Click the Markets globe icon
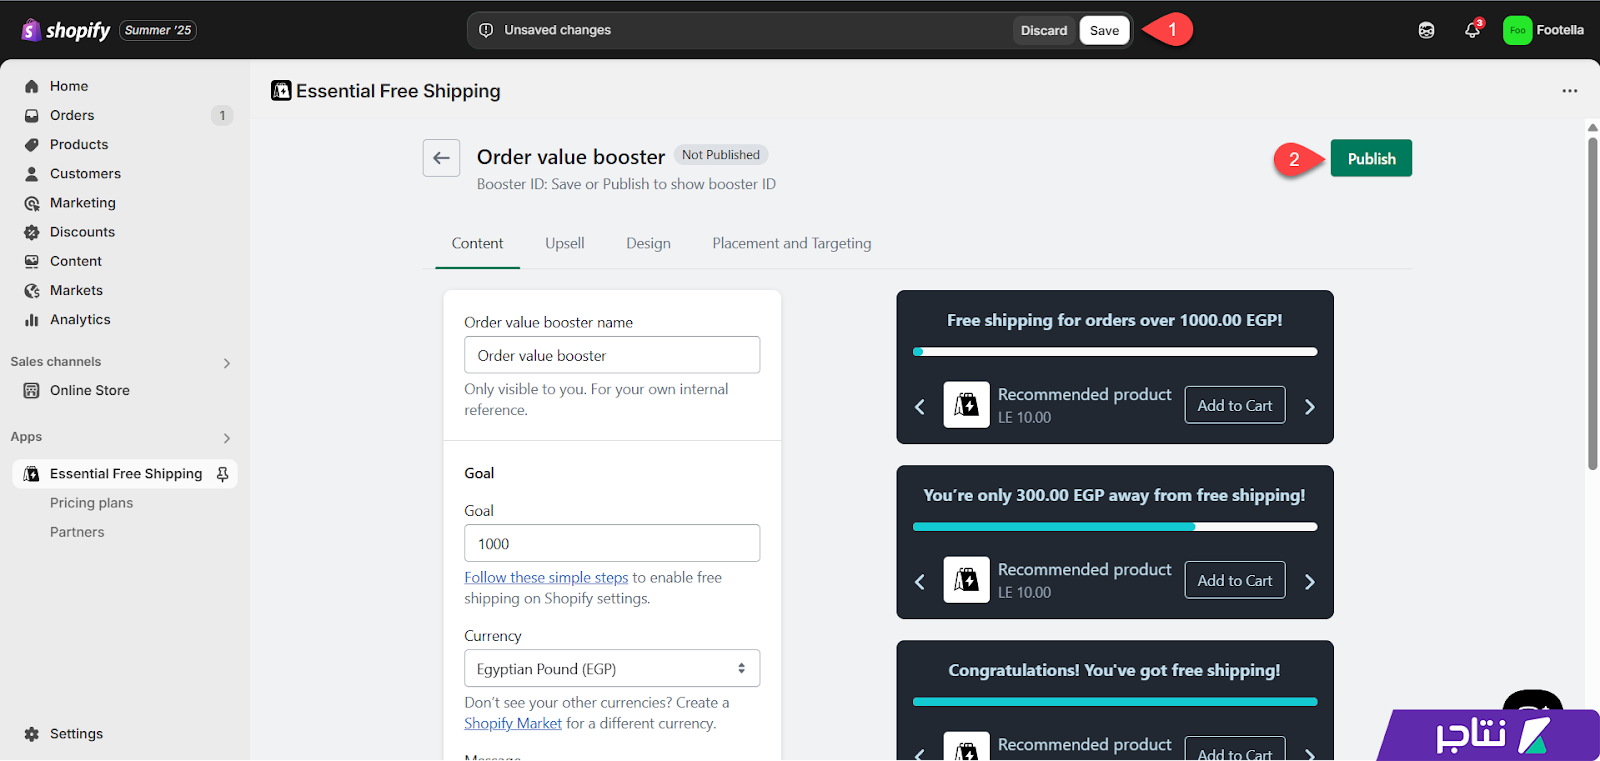Viewport: 1600px width, 761px height. click(x=32, y=291)
